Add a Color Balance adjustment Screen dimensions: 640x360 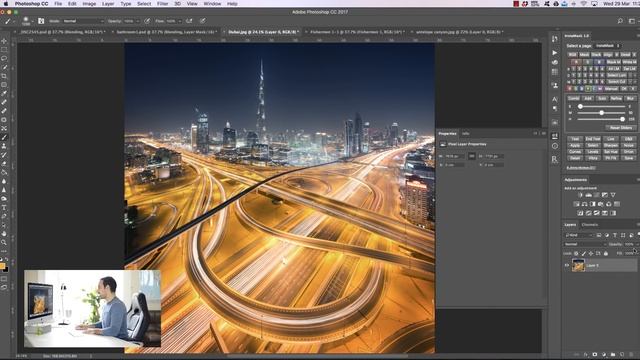584,204
